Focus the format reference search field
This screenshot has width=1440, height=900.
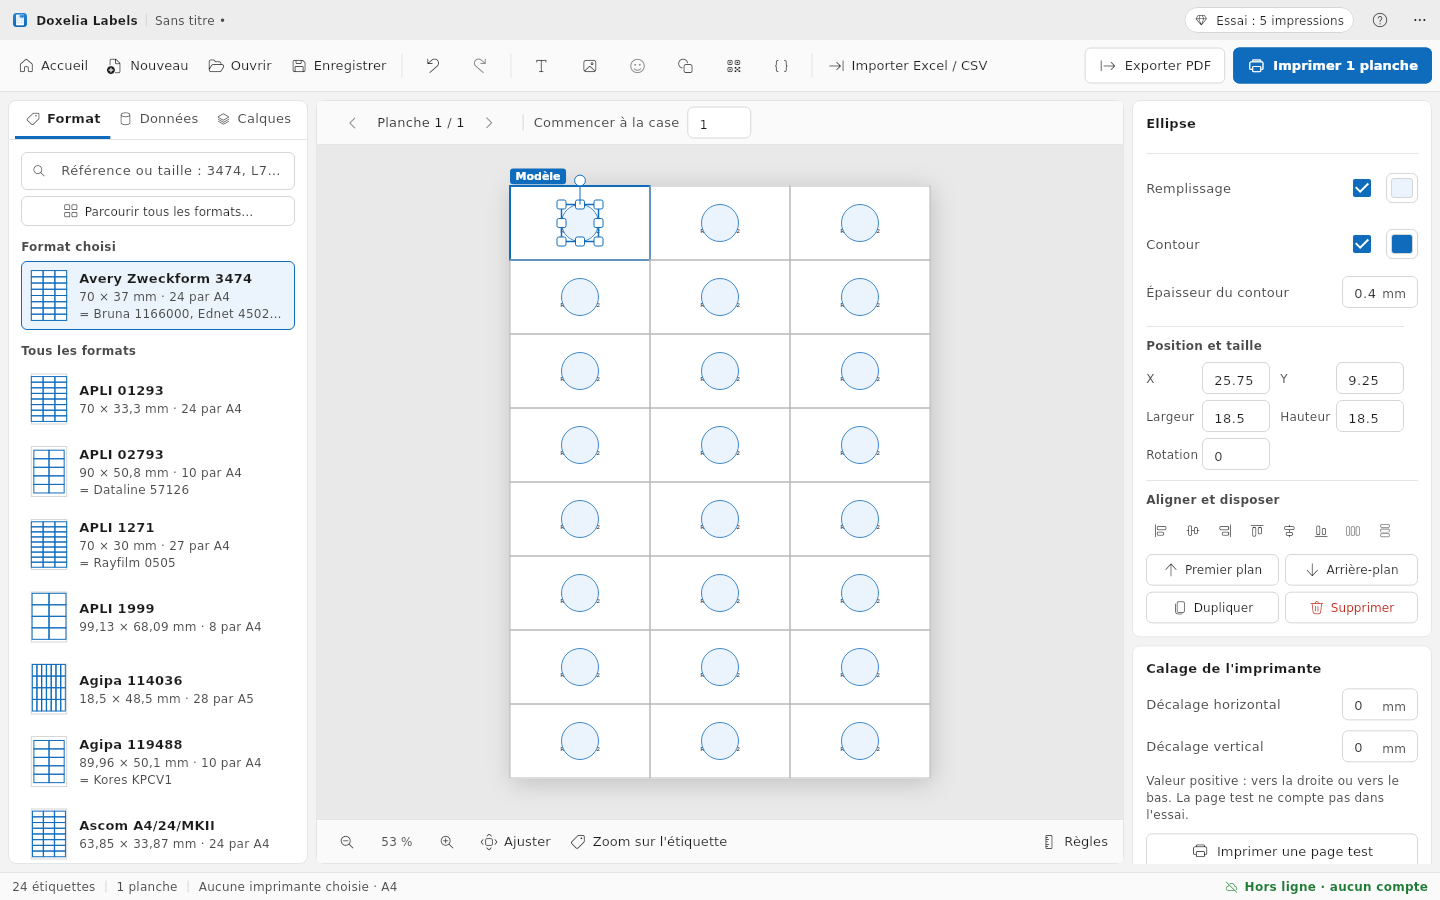coord(158,171)
